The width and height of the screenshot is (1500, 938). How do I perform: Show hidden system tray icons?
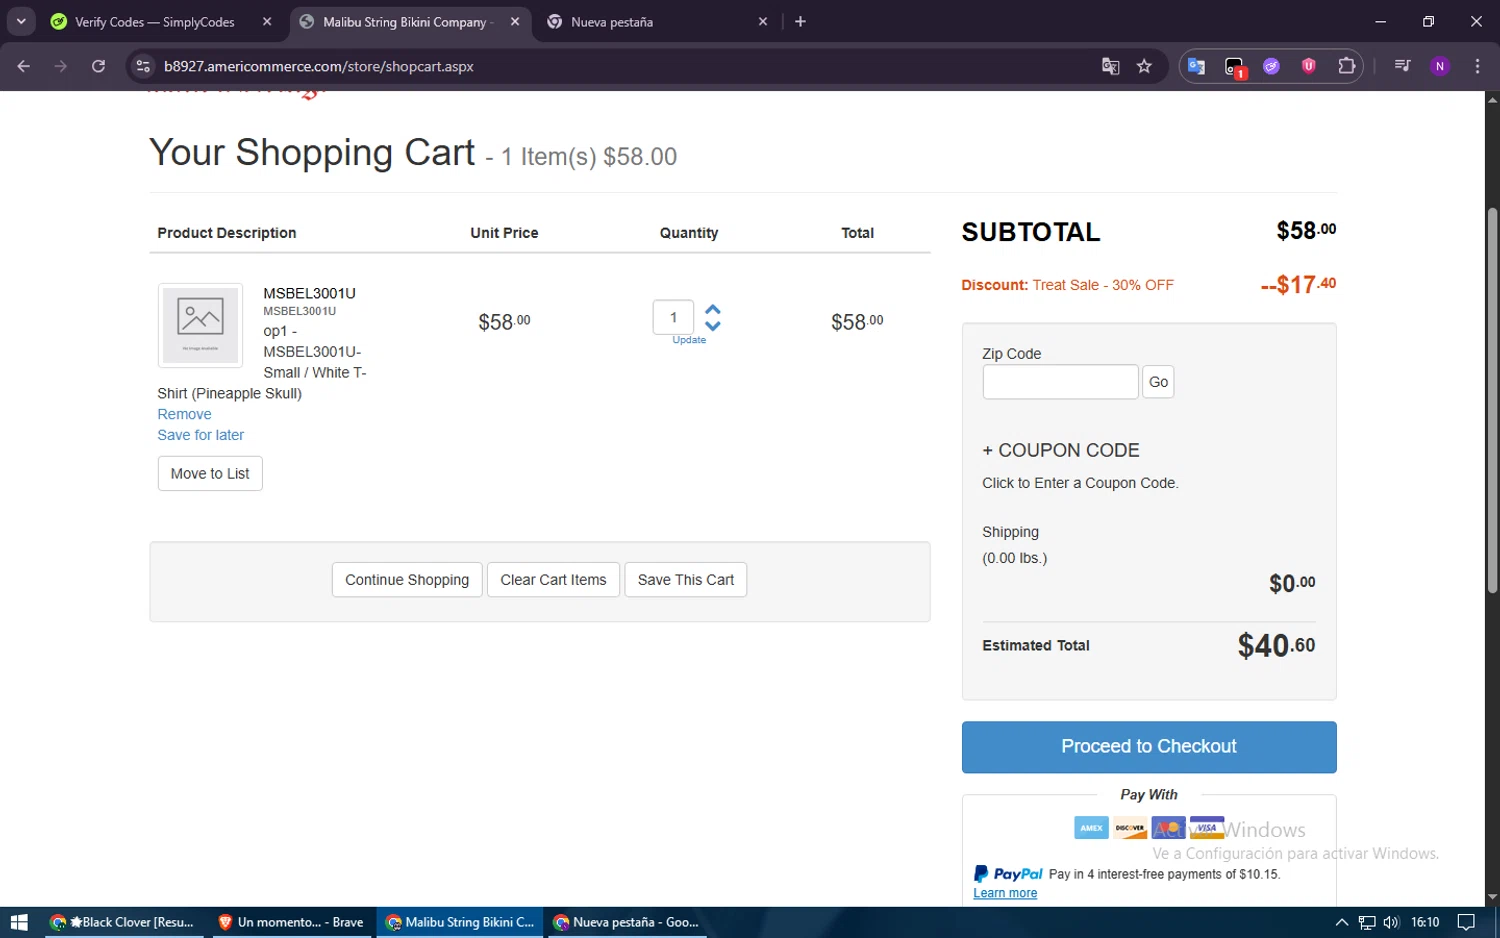point(1341,922)
